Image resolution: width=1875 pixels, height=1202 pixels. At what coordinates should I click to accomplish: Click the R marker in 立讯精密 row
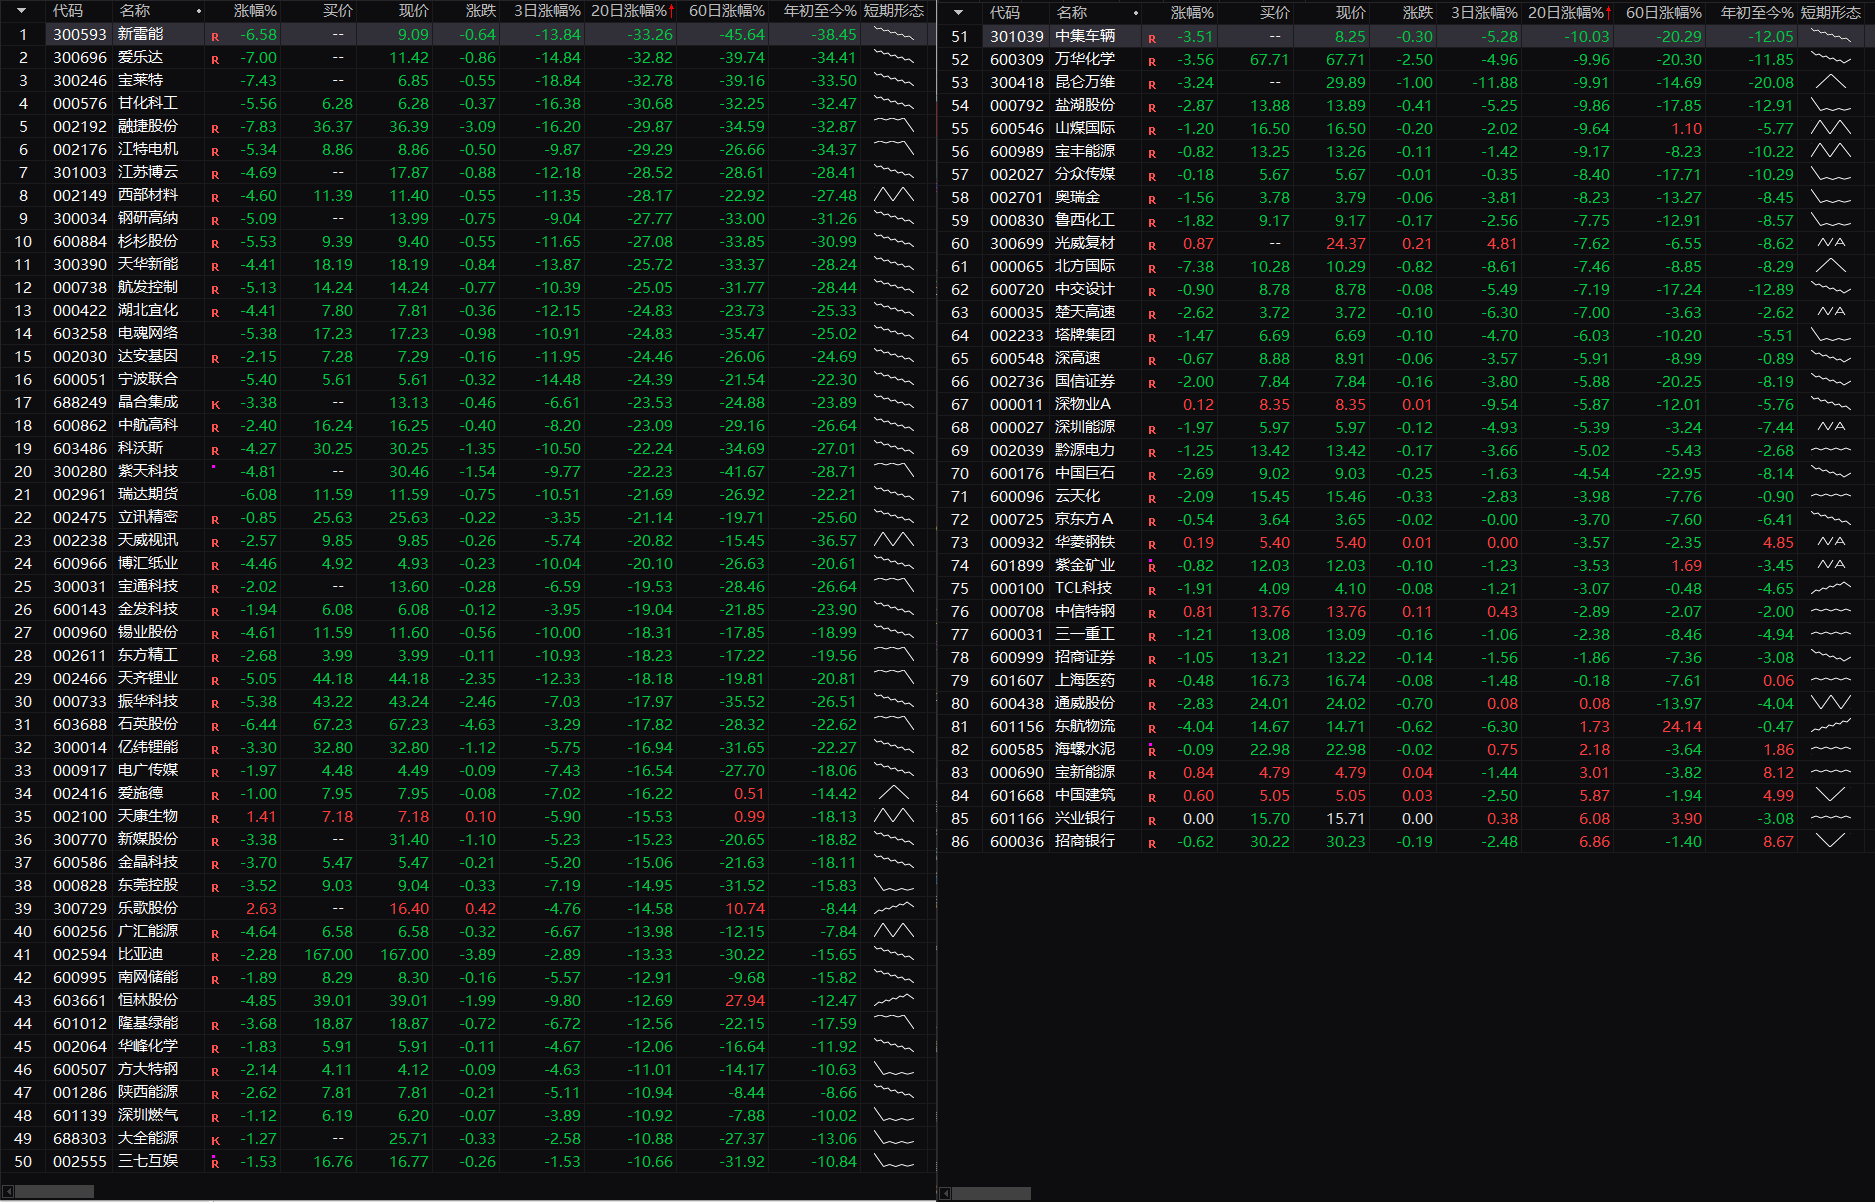coord(215,520)
